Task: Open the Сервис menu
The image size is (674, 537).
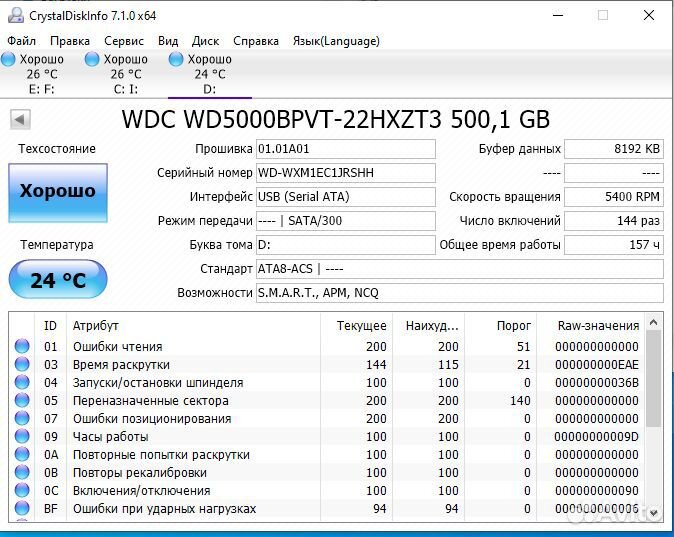Action: pyautogui.click(x=124, y=41)
